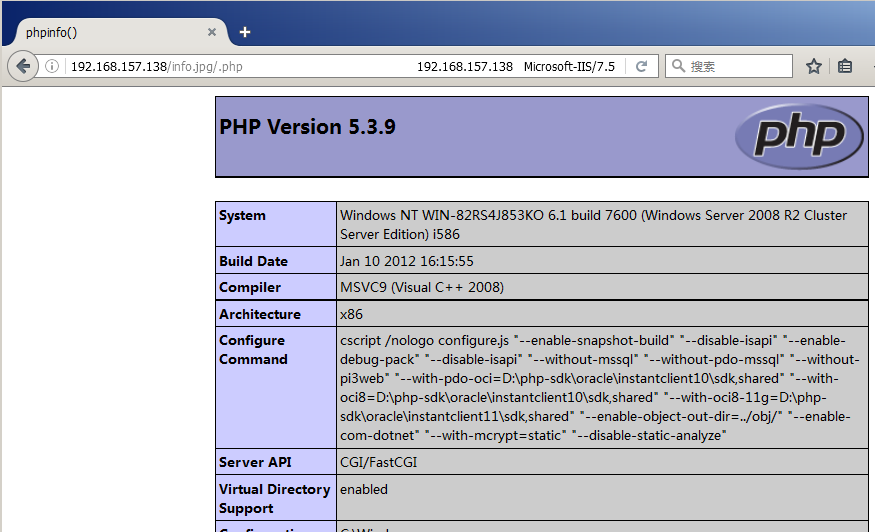The height and width of the screenshot is (532, 875).
Task: Select the 'Server API' row label
Action: pyautogui.click(x=255, y=462)
